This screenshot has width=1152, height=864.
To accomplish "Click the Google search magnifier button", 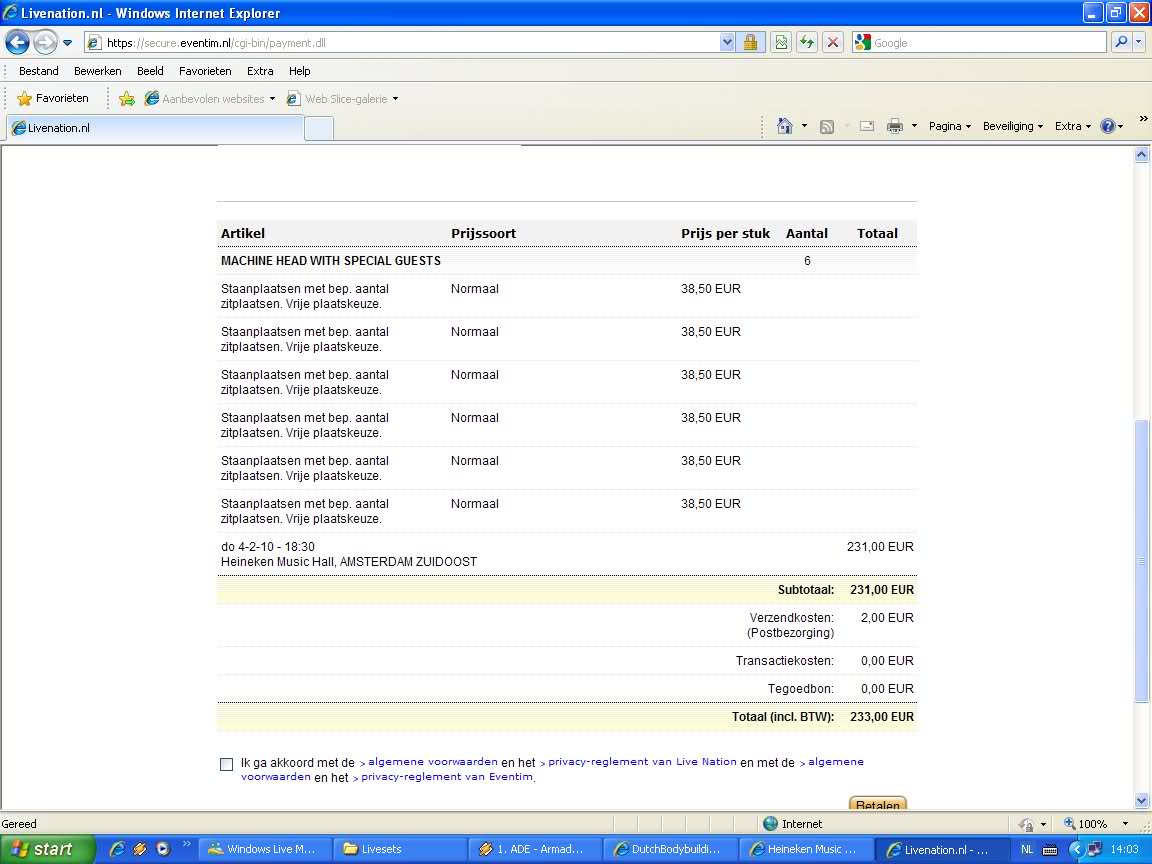I will (x=1120, y=43).
